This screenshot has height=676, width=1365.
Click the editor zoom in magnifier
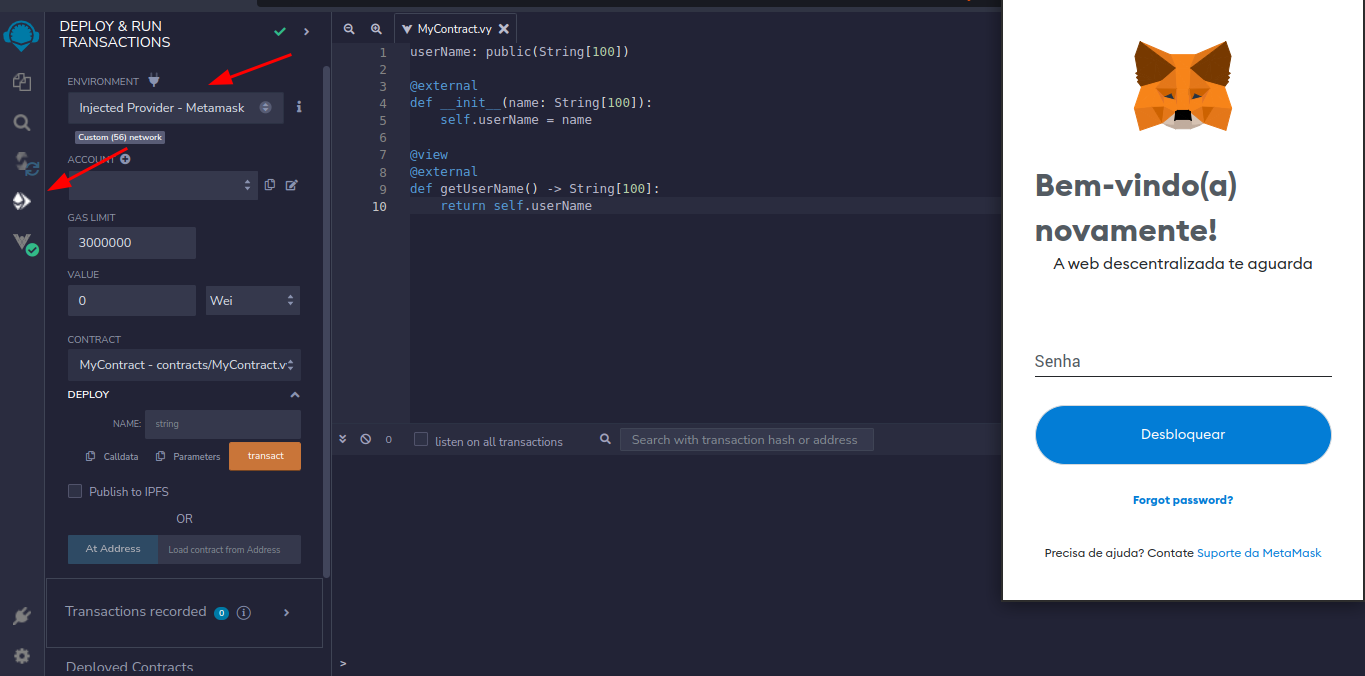click(376, 30)
